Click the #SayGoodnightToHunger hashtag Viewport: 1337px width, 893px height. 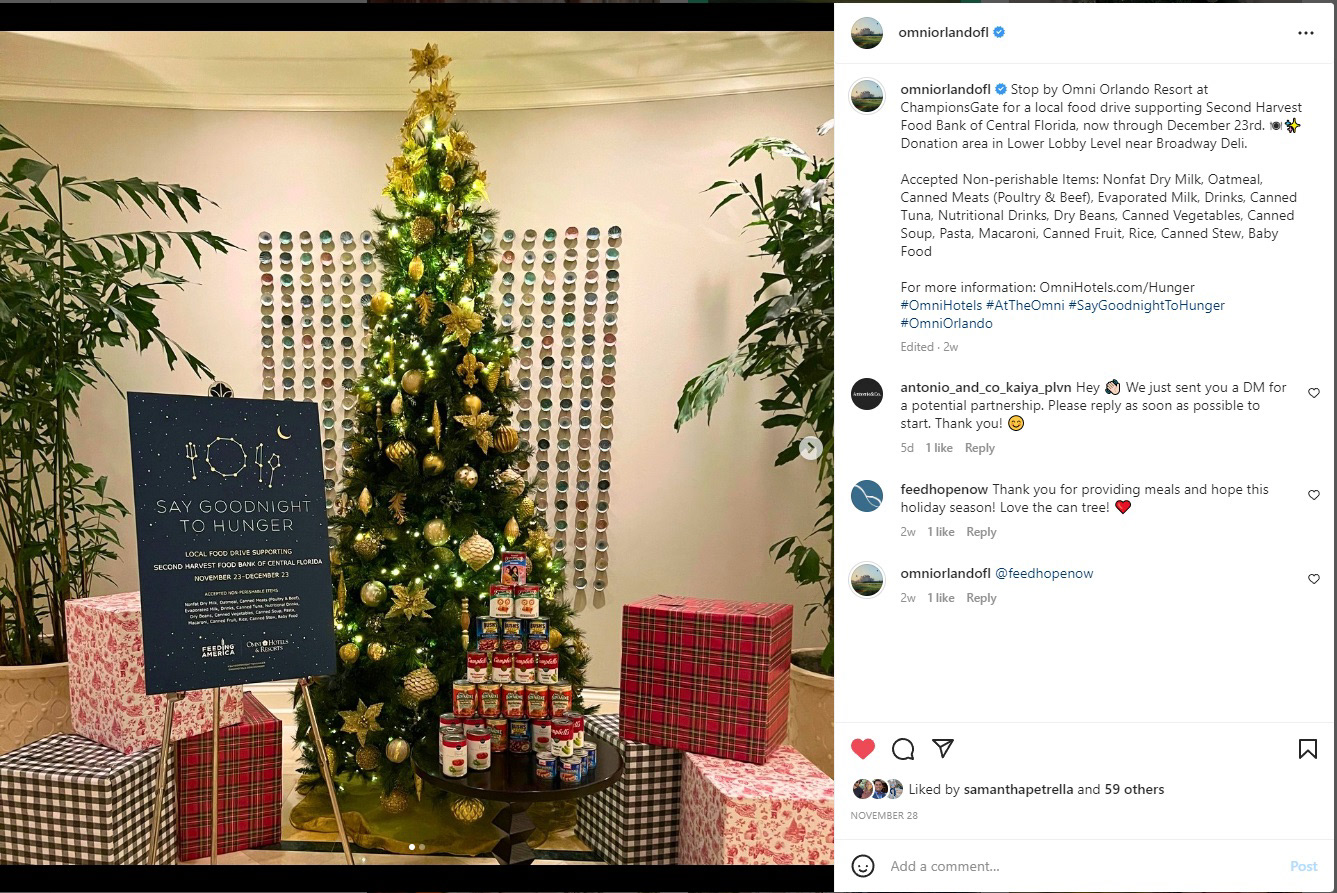tap(1146, 305)
